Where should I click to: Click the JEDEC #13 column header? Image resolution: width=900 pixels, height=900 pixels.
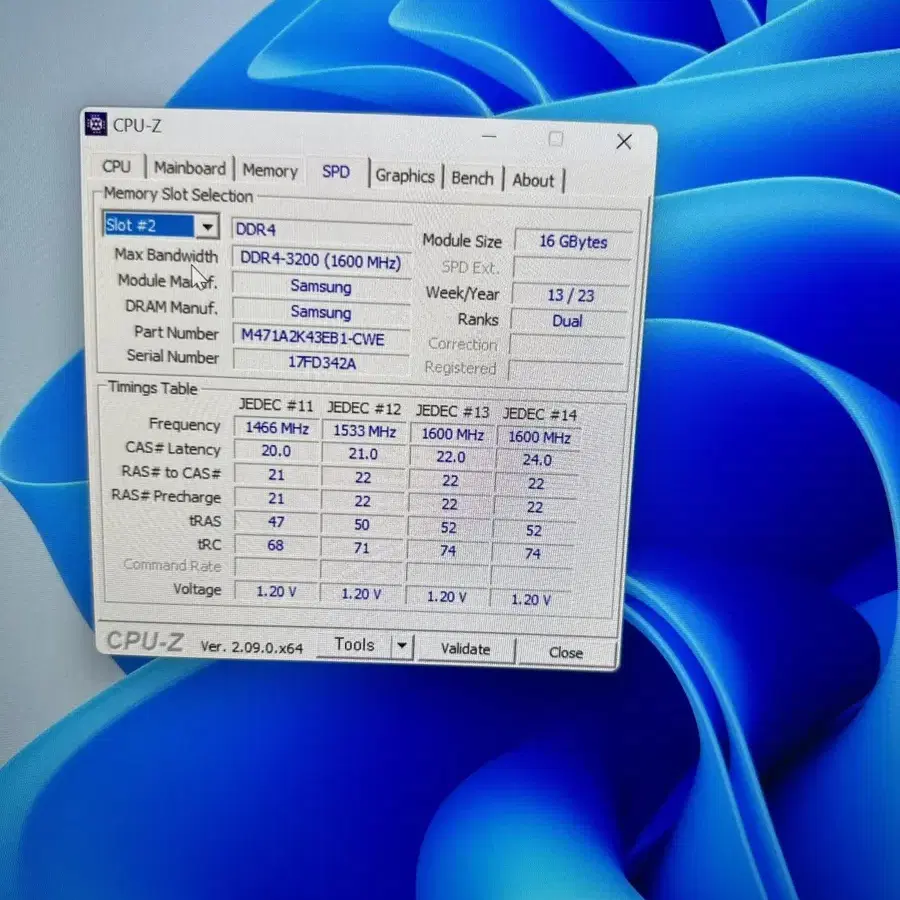452,412
